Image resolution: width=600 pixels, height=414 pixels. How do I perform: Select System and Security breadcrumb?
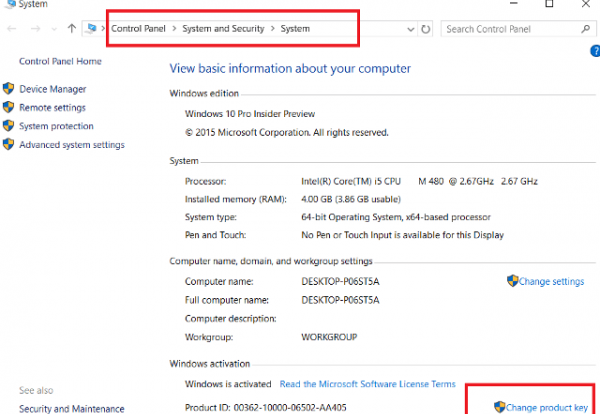(x=223, y=29)
